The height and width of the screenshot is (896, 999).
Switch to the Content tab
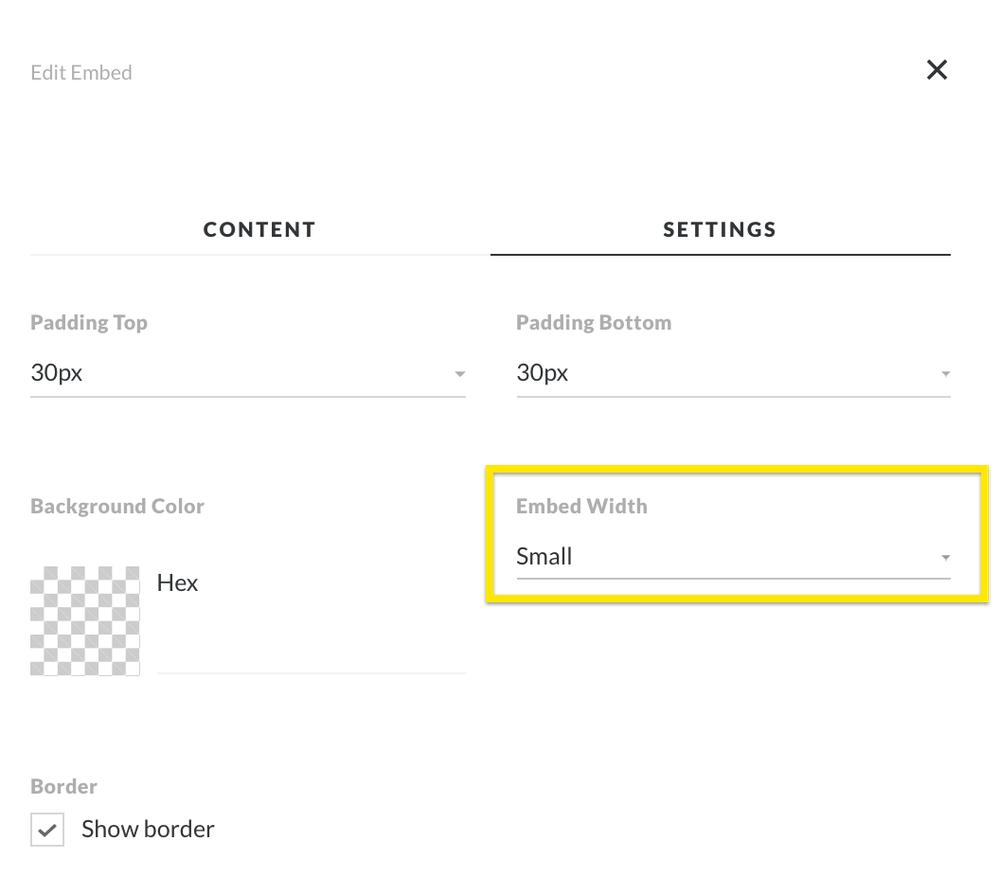(259, 230)
